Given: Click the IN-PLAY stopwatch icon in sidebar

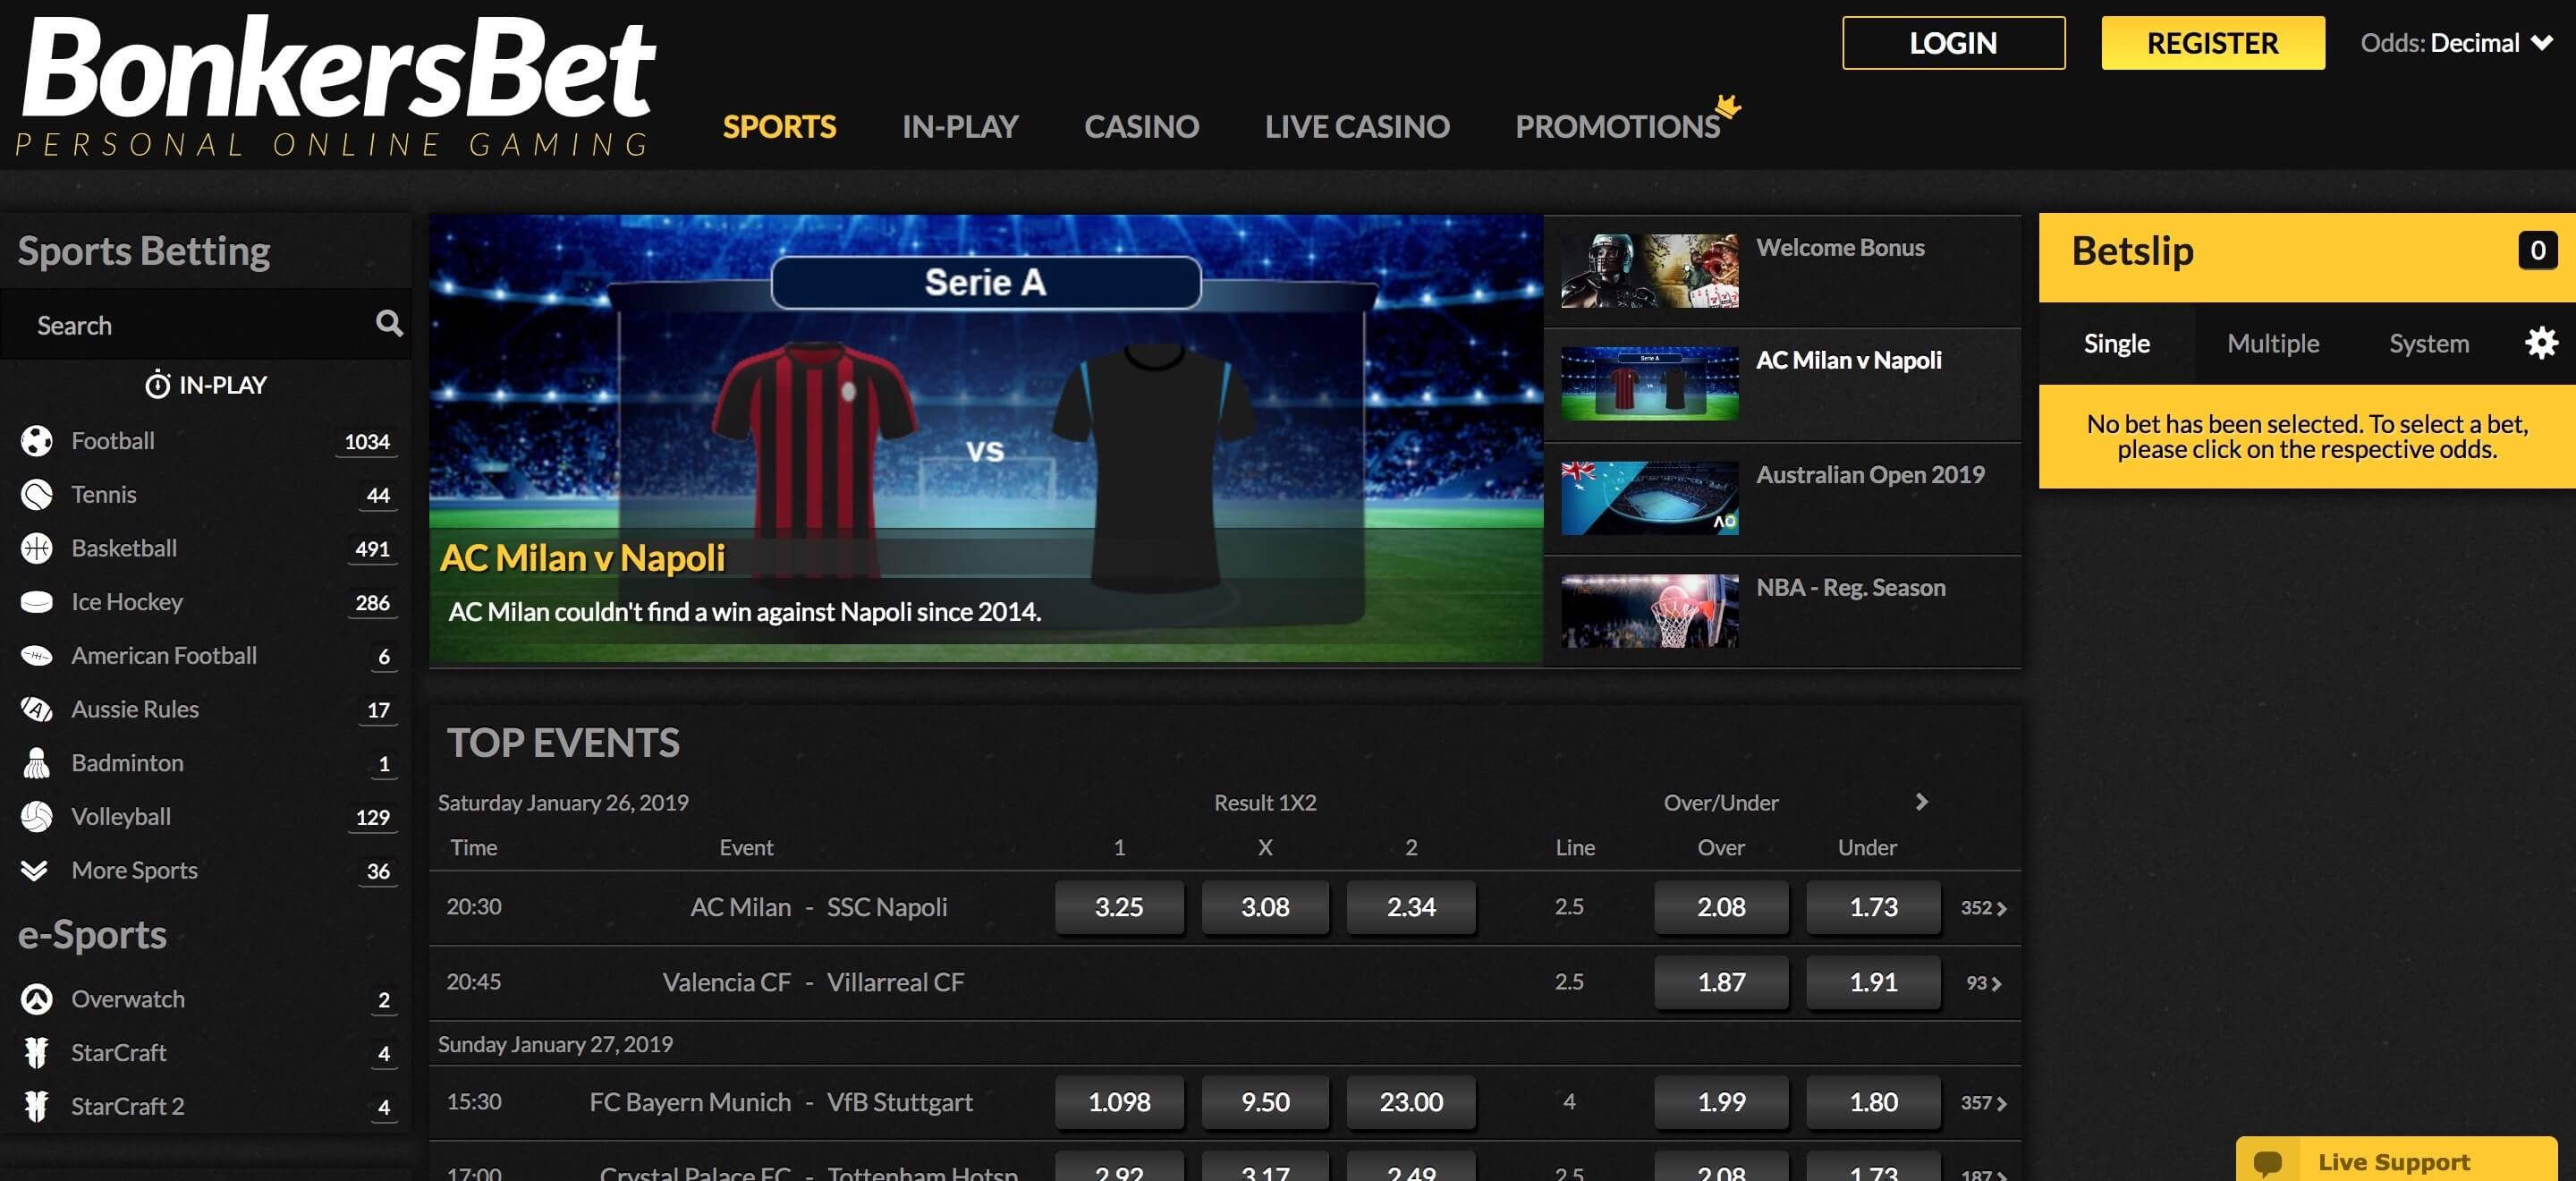Looking at the screenshot, I should pyautogui.click(x=157, y=384).
